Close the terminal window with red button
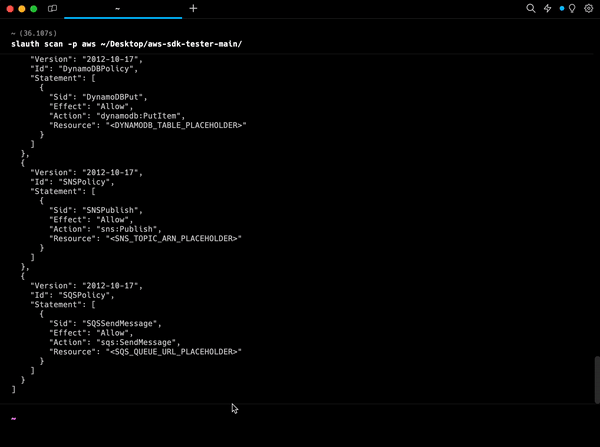Image resolution: width=600 pixels, height=447 pixels. click(8, 8)
